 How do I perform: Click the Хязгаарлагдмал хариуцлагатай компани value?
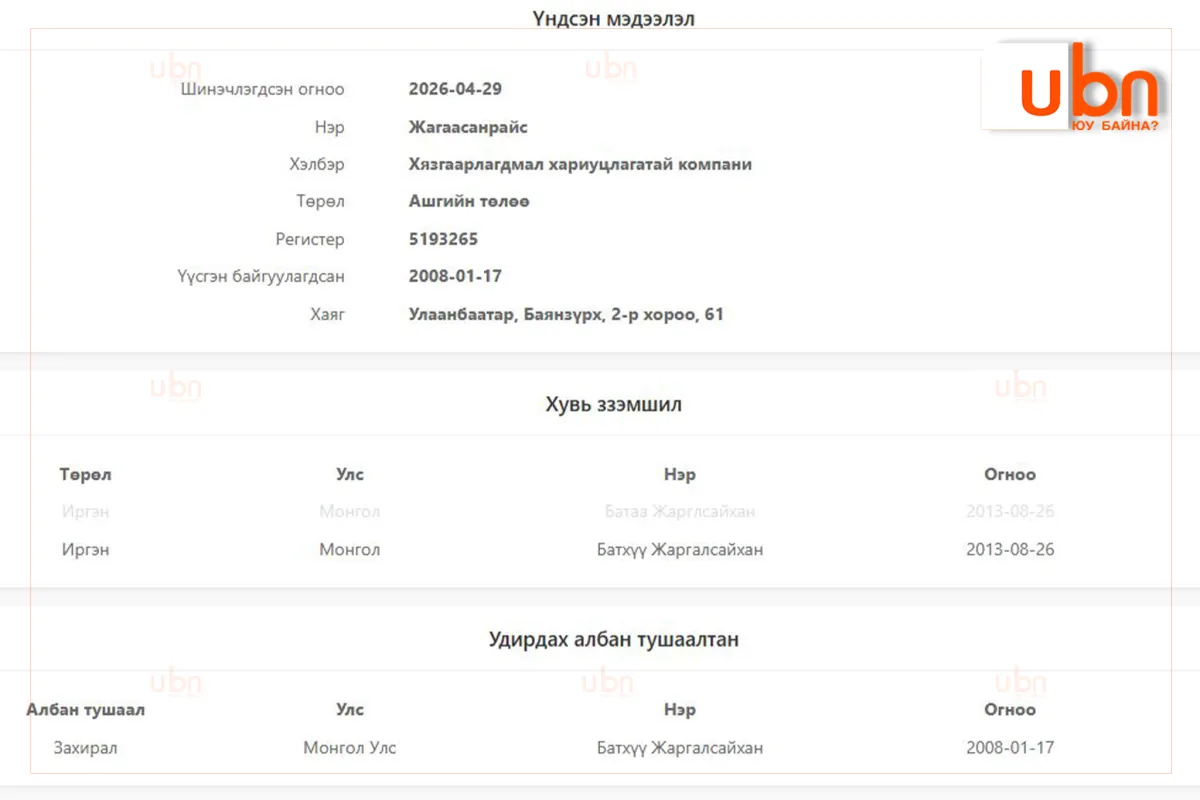pyautogui.click(x=580, y=164)
